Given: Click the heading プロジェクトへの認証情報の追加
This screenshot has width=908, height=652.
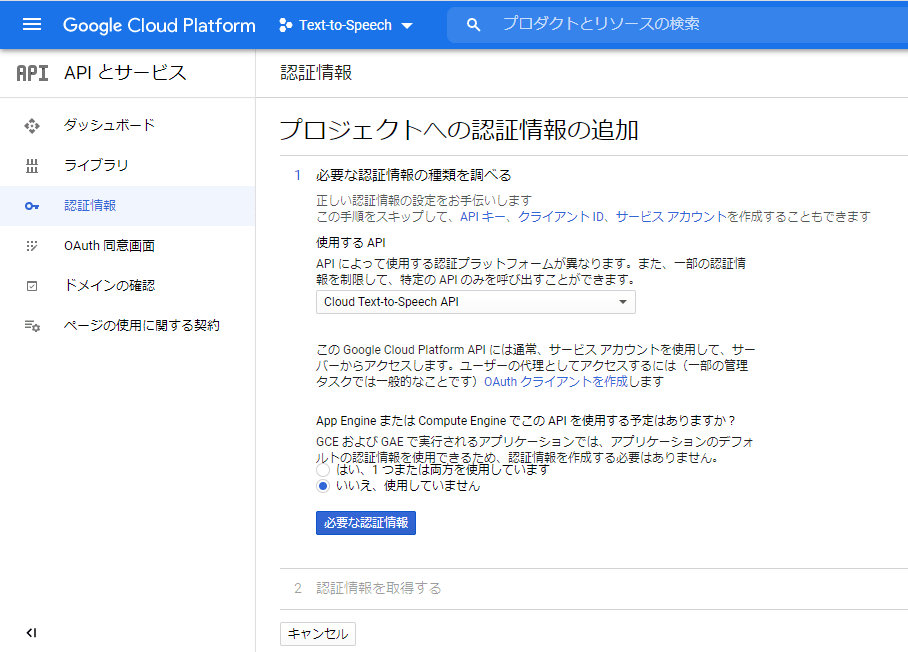Looking at the screenshot, I should [459, 130].
